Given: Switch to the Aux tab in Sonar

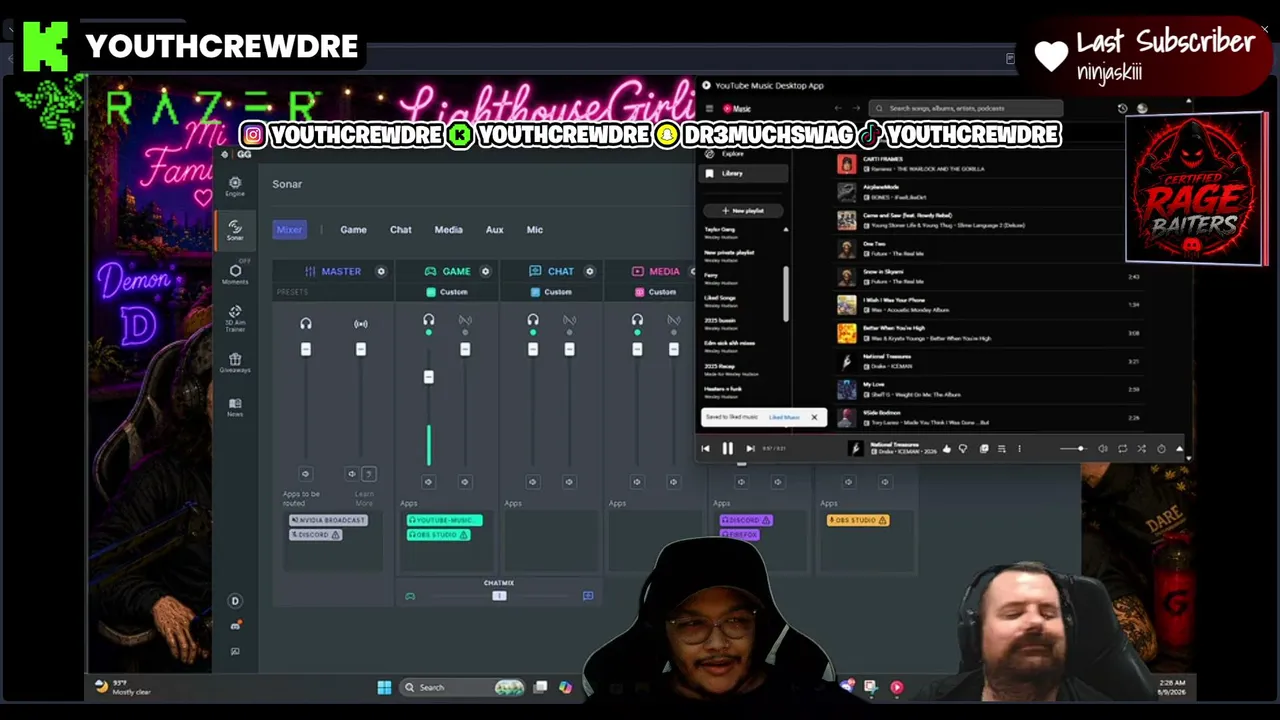Looking at the screenshot, I should coord(494,230).
